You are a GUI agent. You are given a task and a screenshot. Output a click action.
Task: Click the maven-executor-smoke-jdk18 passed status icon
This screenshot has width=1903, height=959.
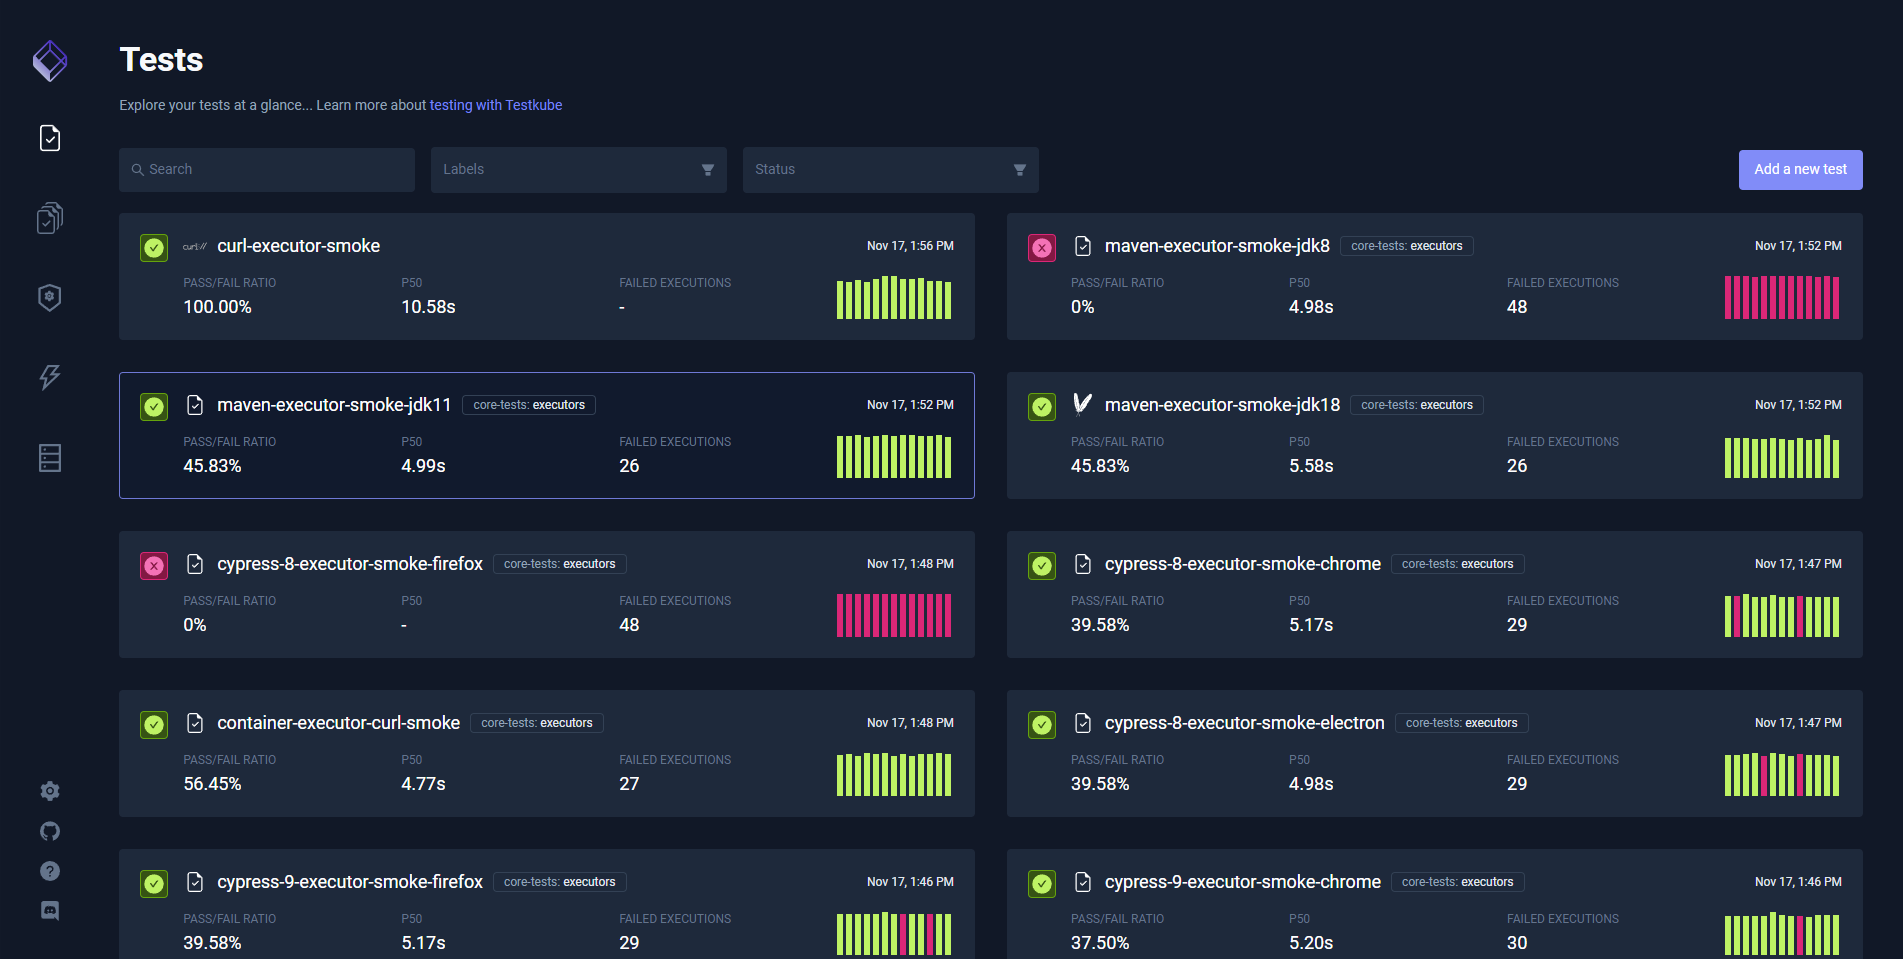1042,406
